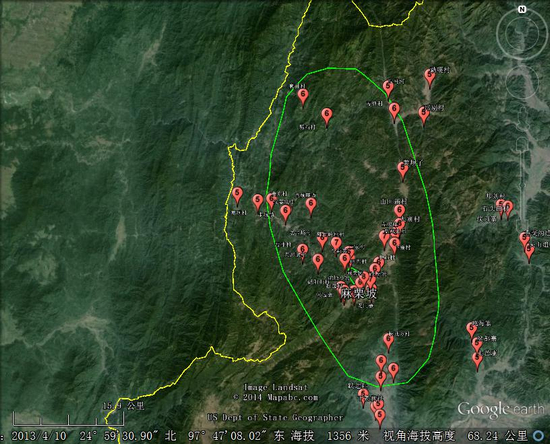This screenshot has height=444, width=550.
Task: Click the 视角海拔高度 eye altitude readout
Action: [x=456, y=436]
